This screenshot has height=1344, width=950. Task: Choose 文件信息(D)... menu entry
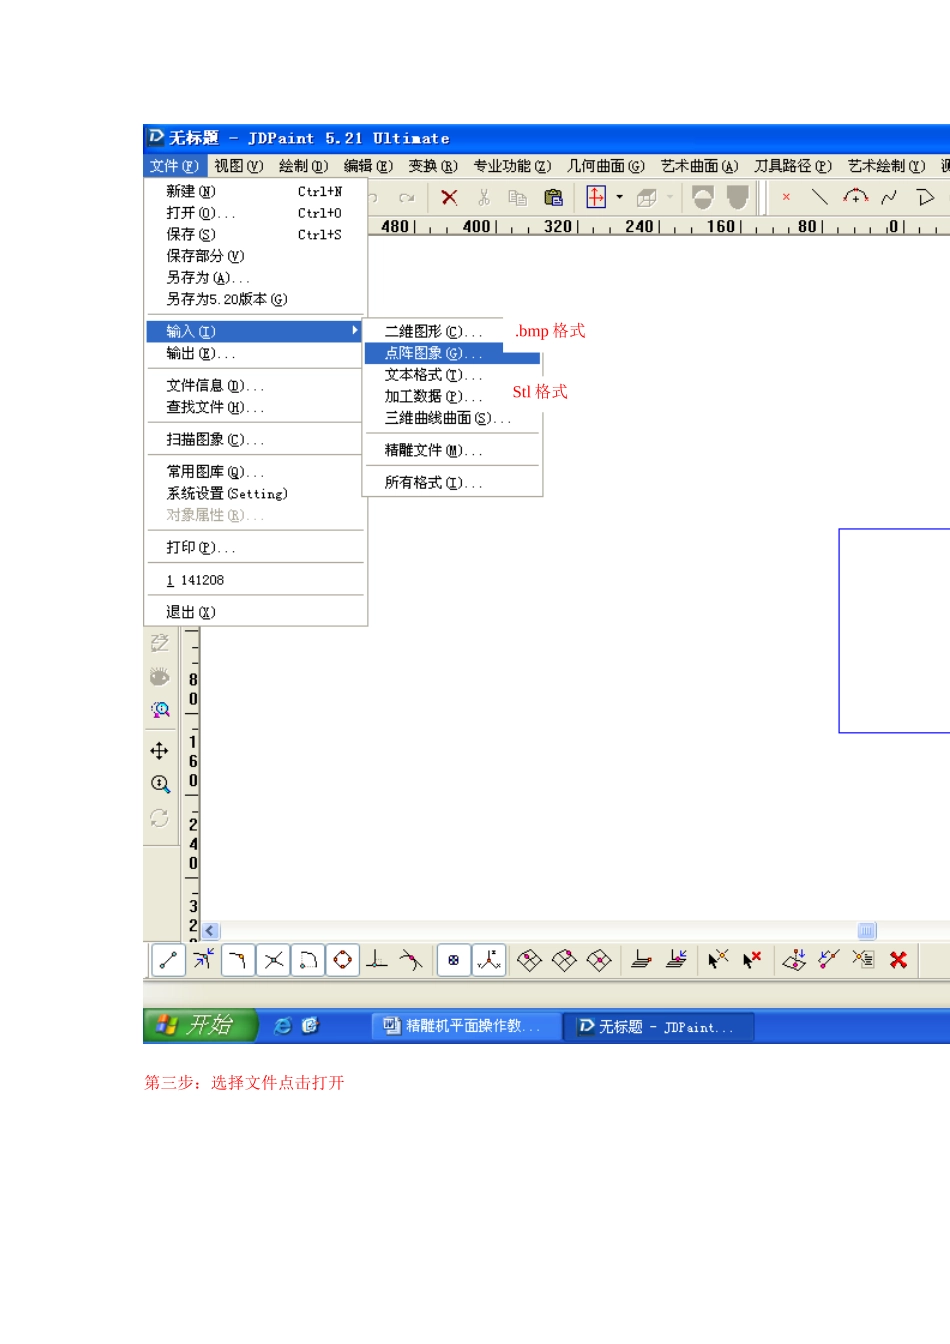pyautogui.click(x=255, y=385)
